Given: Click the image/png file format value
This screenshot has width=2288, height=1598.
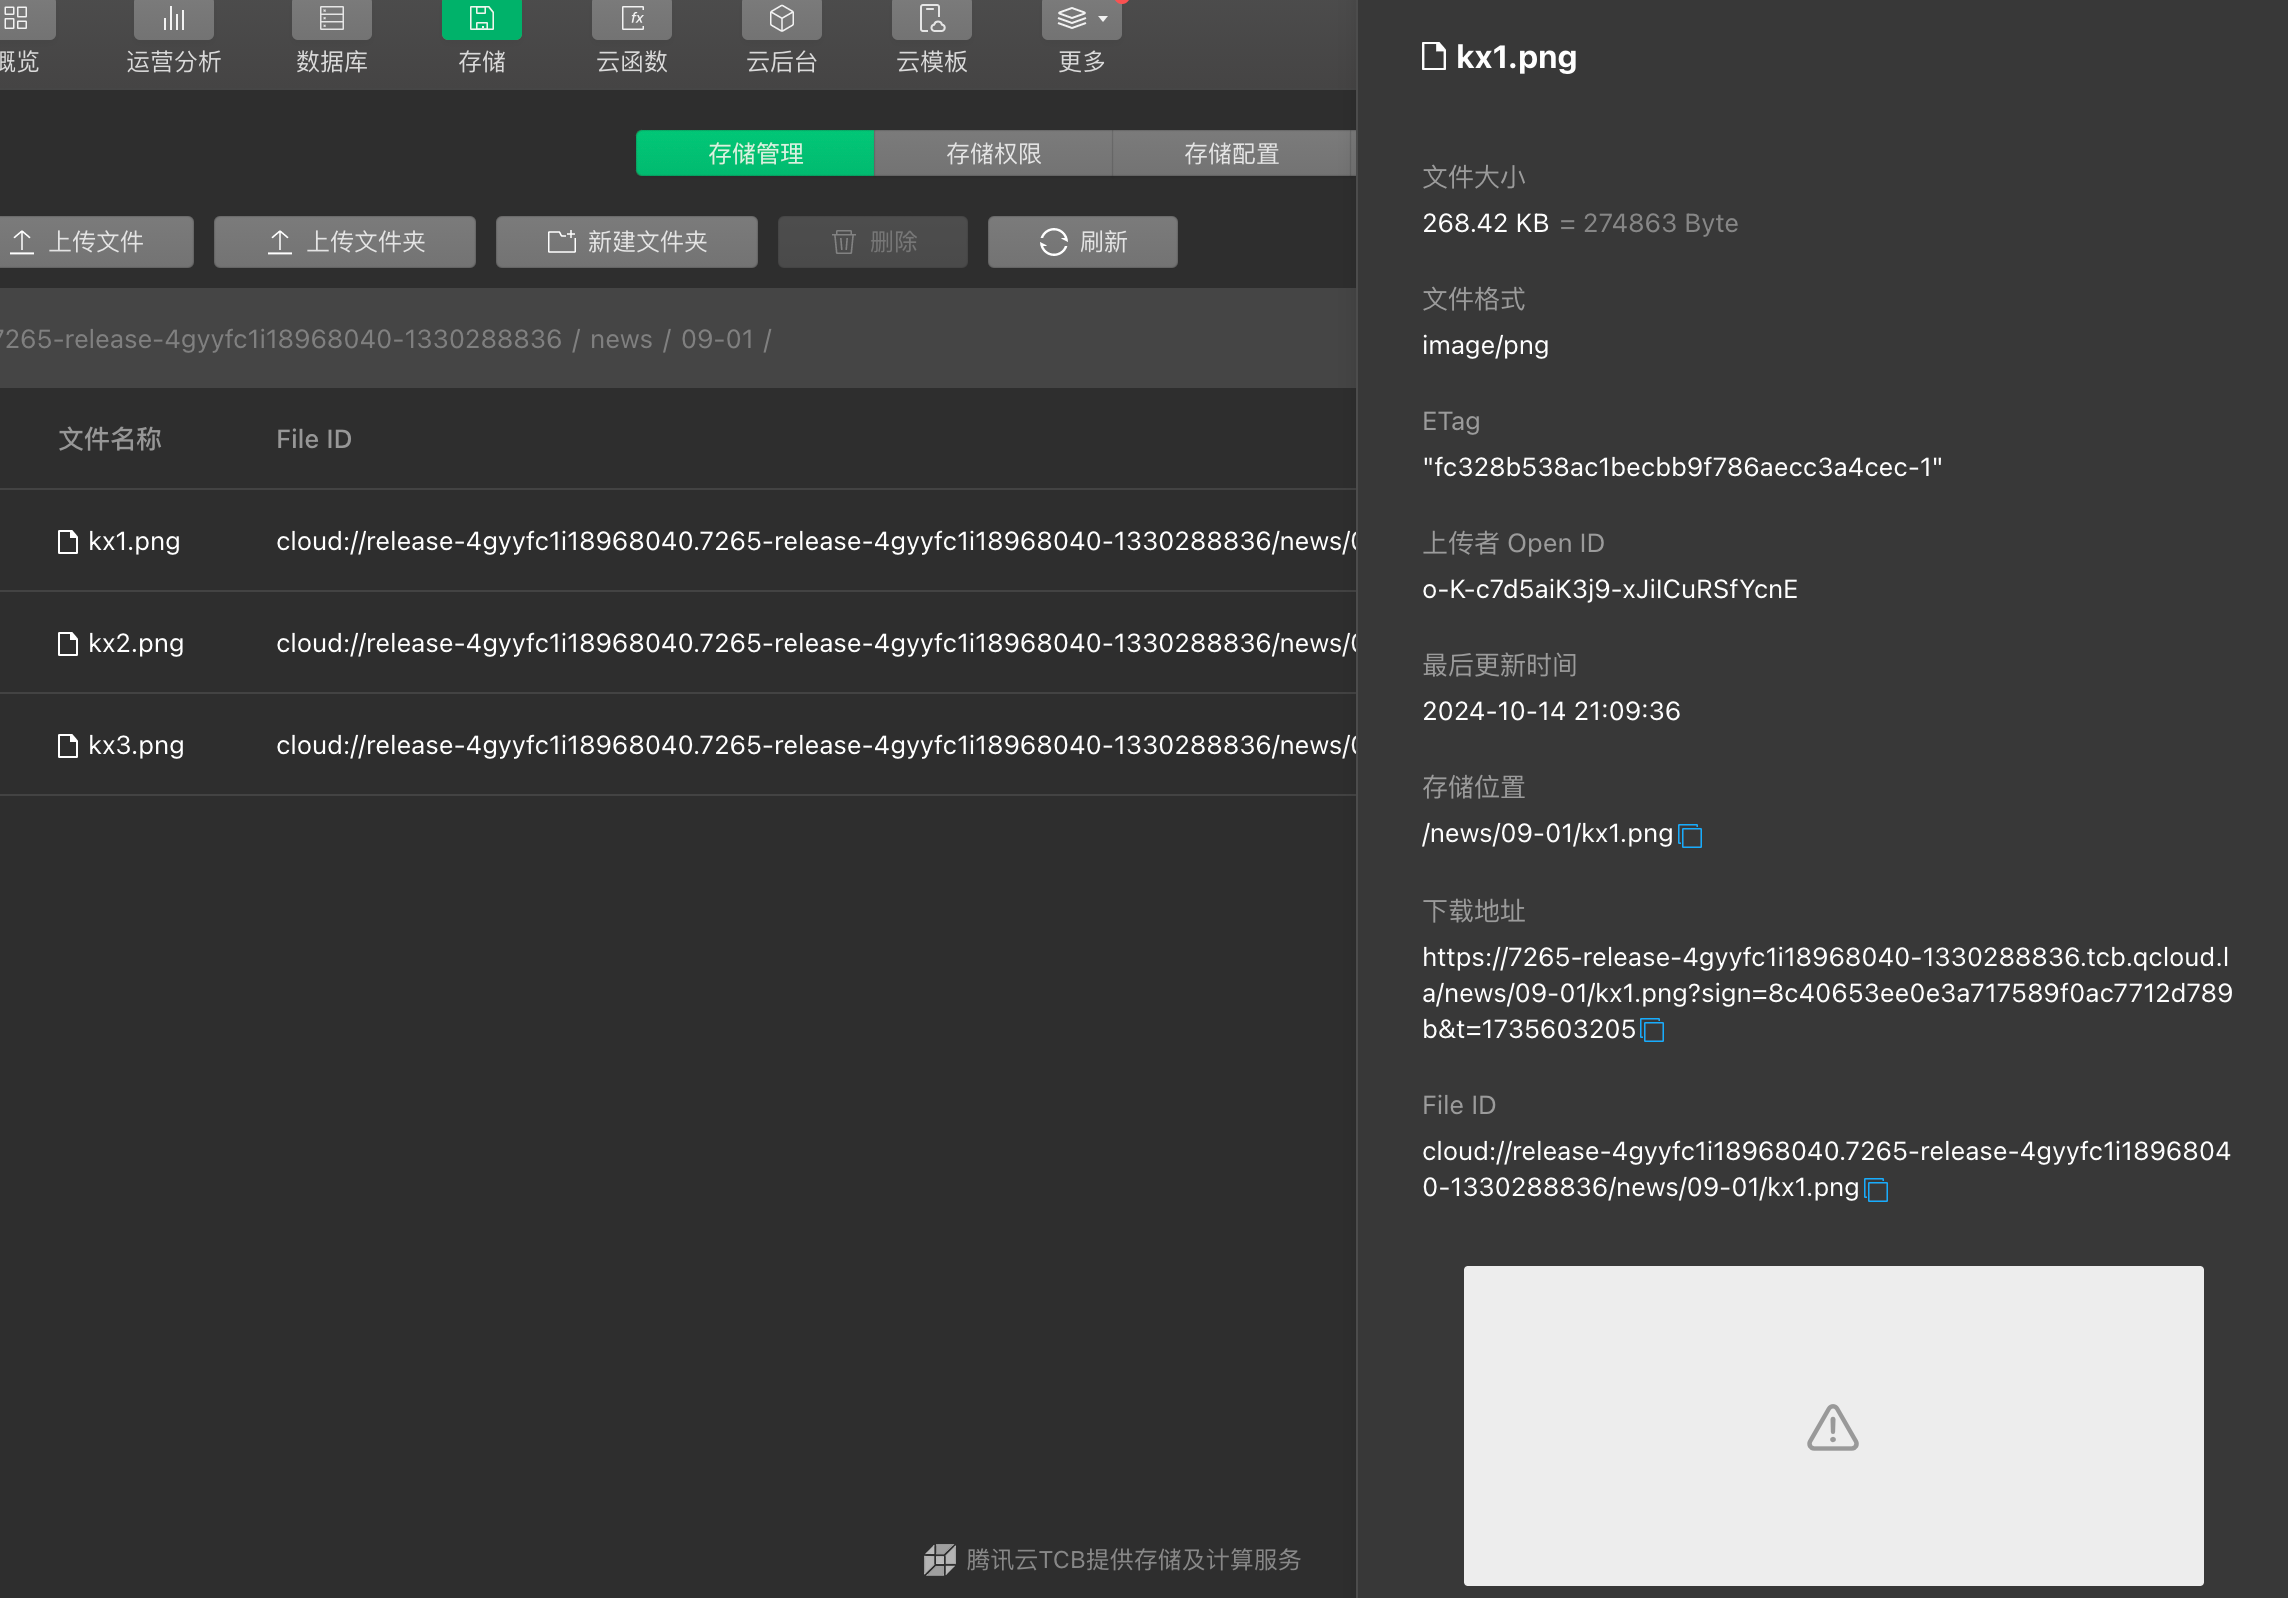Looking at the screenshot, I should (1485, 346).
